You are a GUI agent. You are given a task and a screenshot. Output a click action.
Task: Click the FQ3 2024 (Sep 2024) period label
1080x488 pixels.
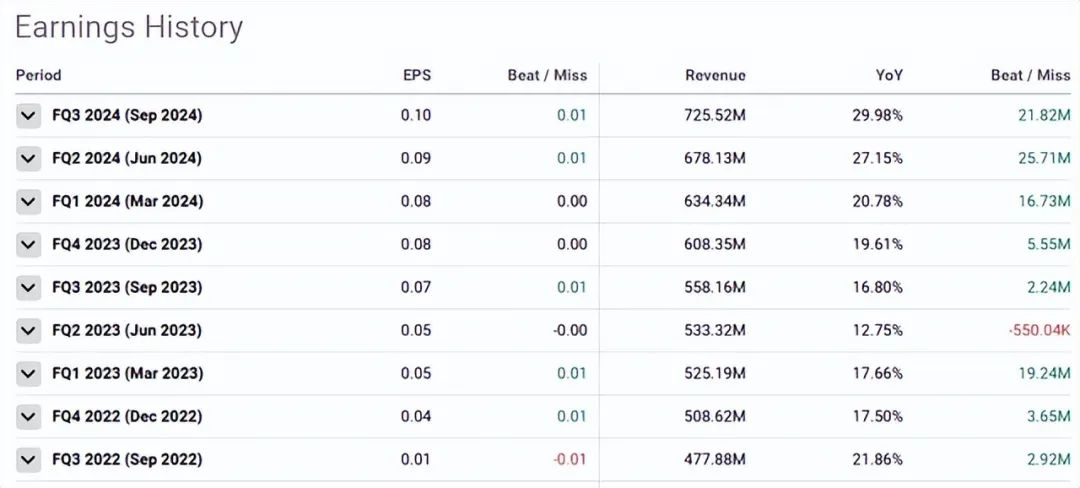127,115
